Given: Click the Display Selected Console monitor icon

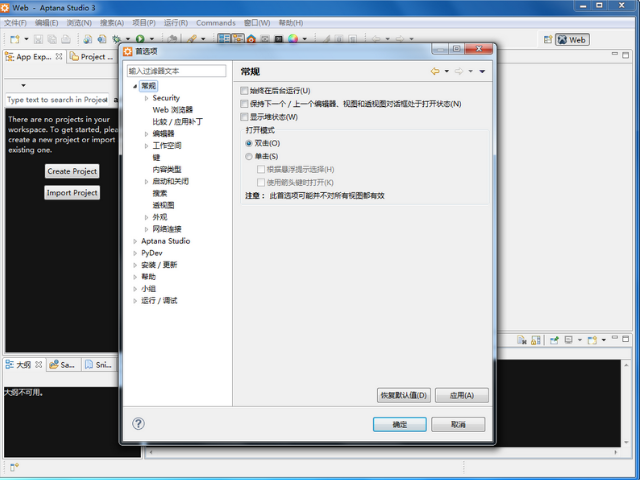Looking at the screenshot, I should click(568, 340).
